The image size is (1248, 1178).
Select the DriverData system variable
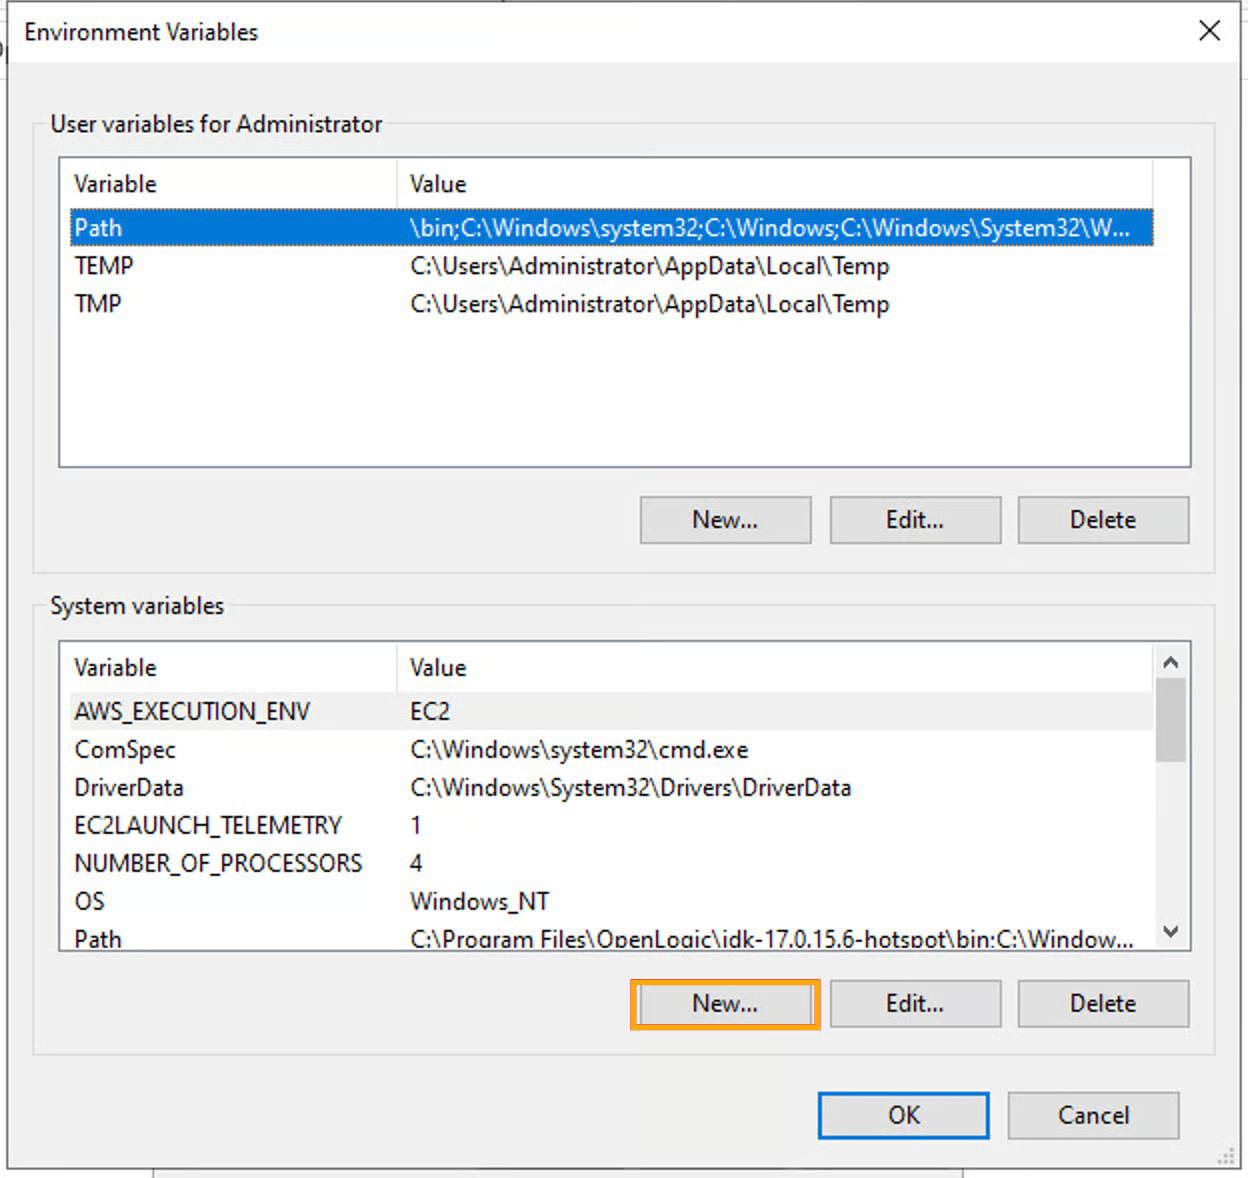coord(129,788)
